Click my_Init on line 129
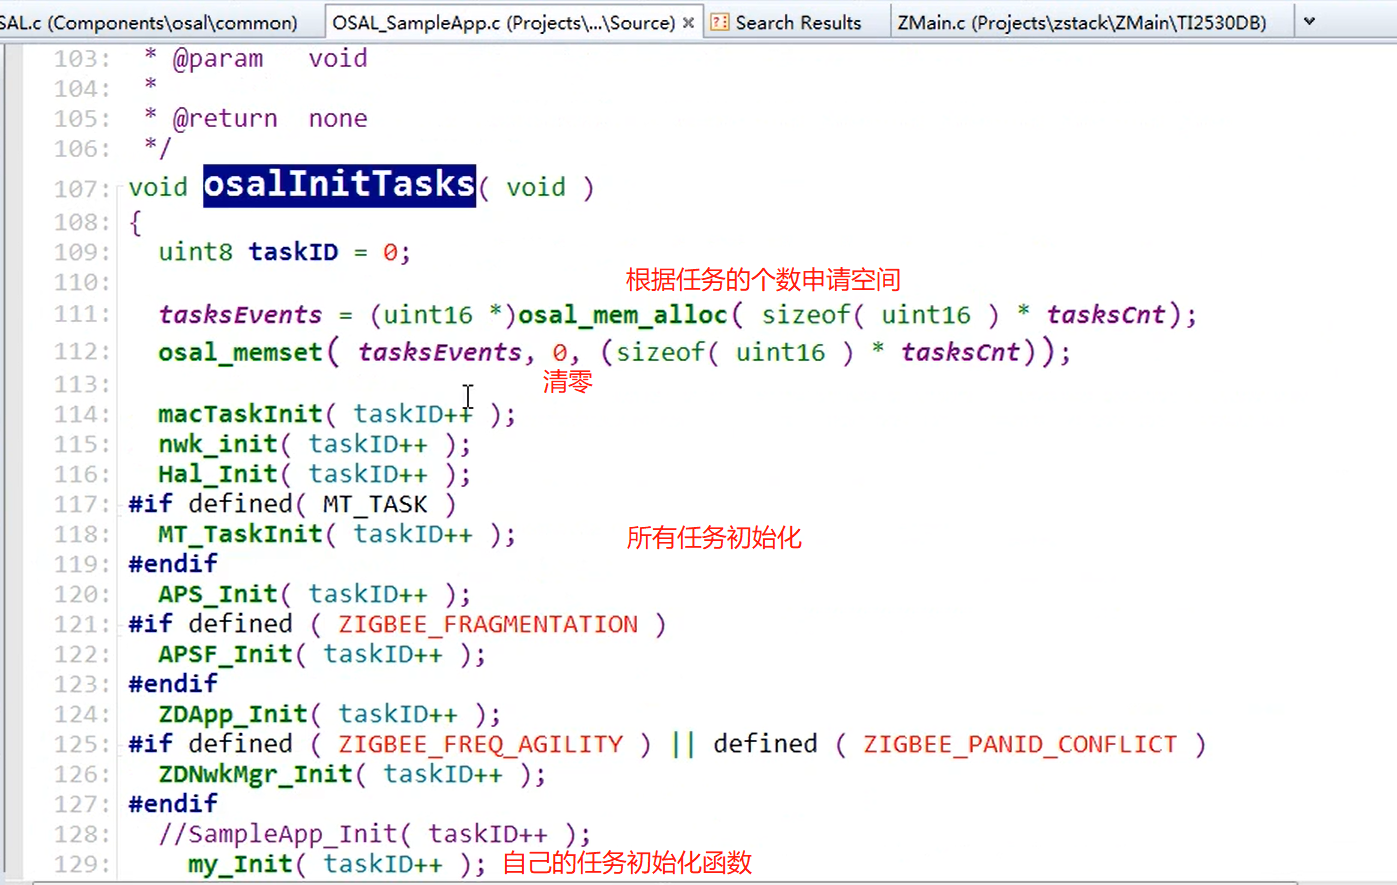1397x885 pixels. (x=240, y=864)
